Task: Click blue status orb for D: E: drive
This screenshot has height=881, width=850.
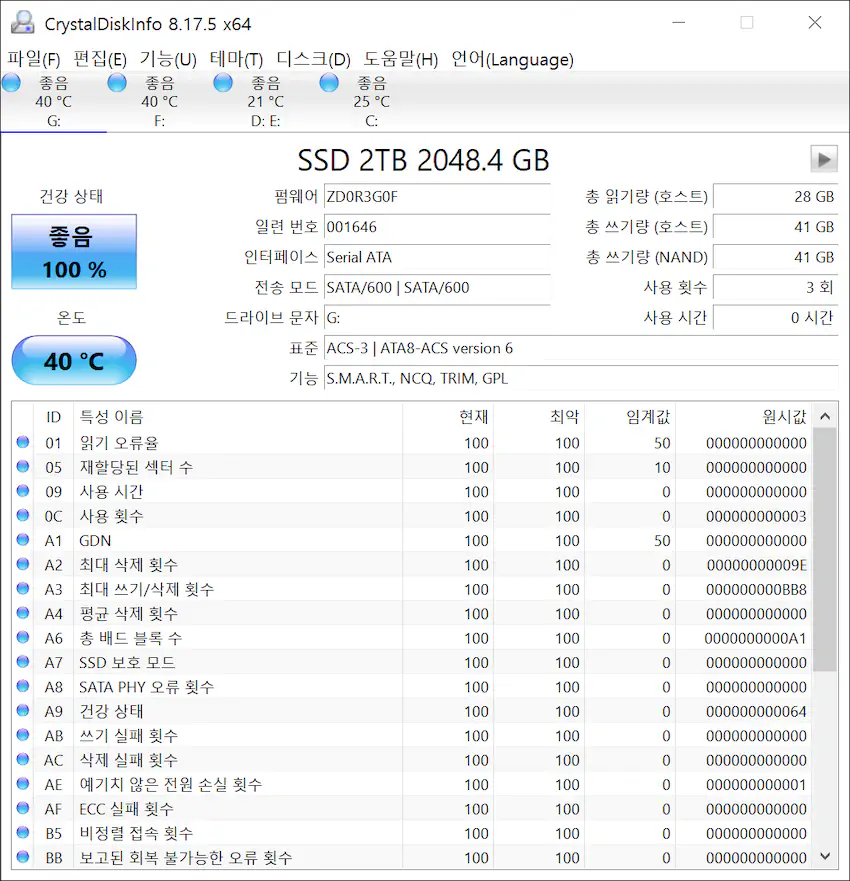Action: pos(223,83)
